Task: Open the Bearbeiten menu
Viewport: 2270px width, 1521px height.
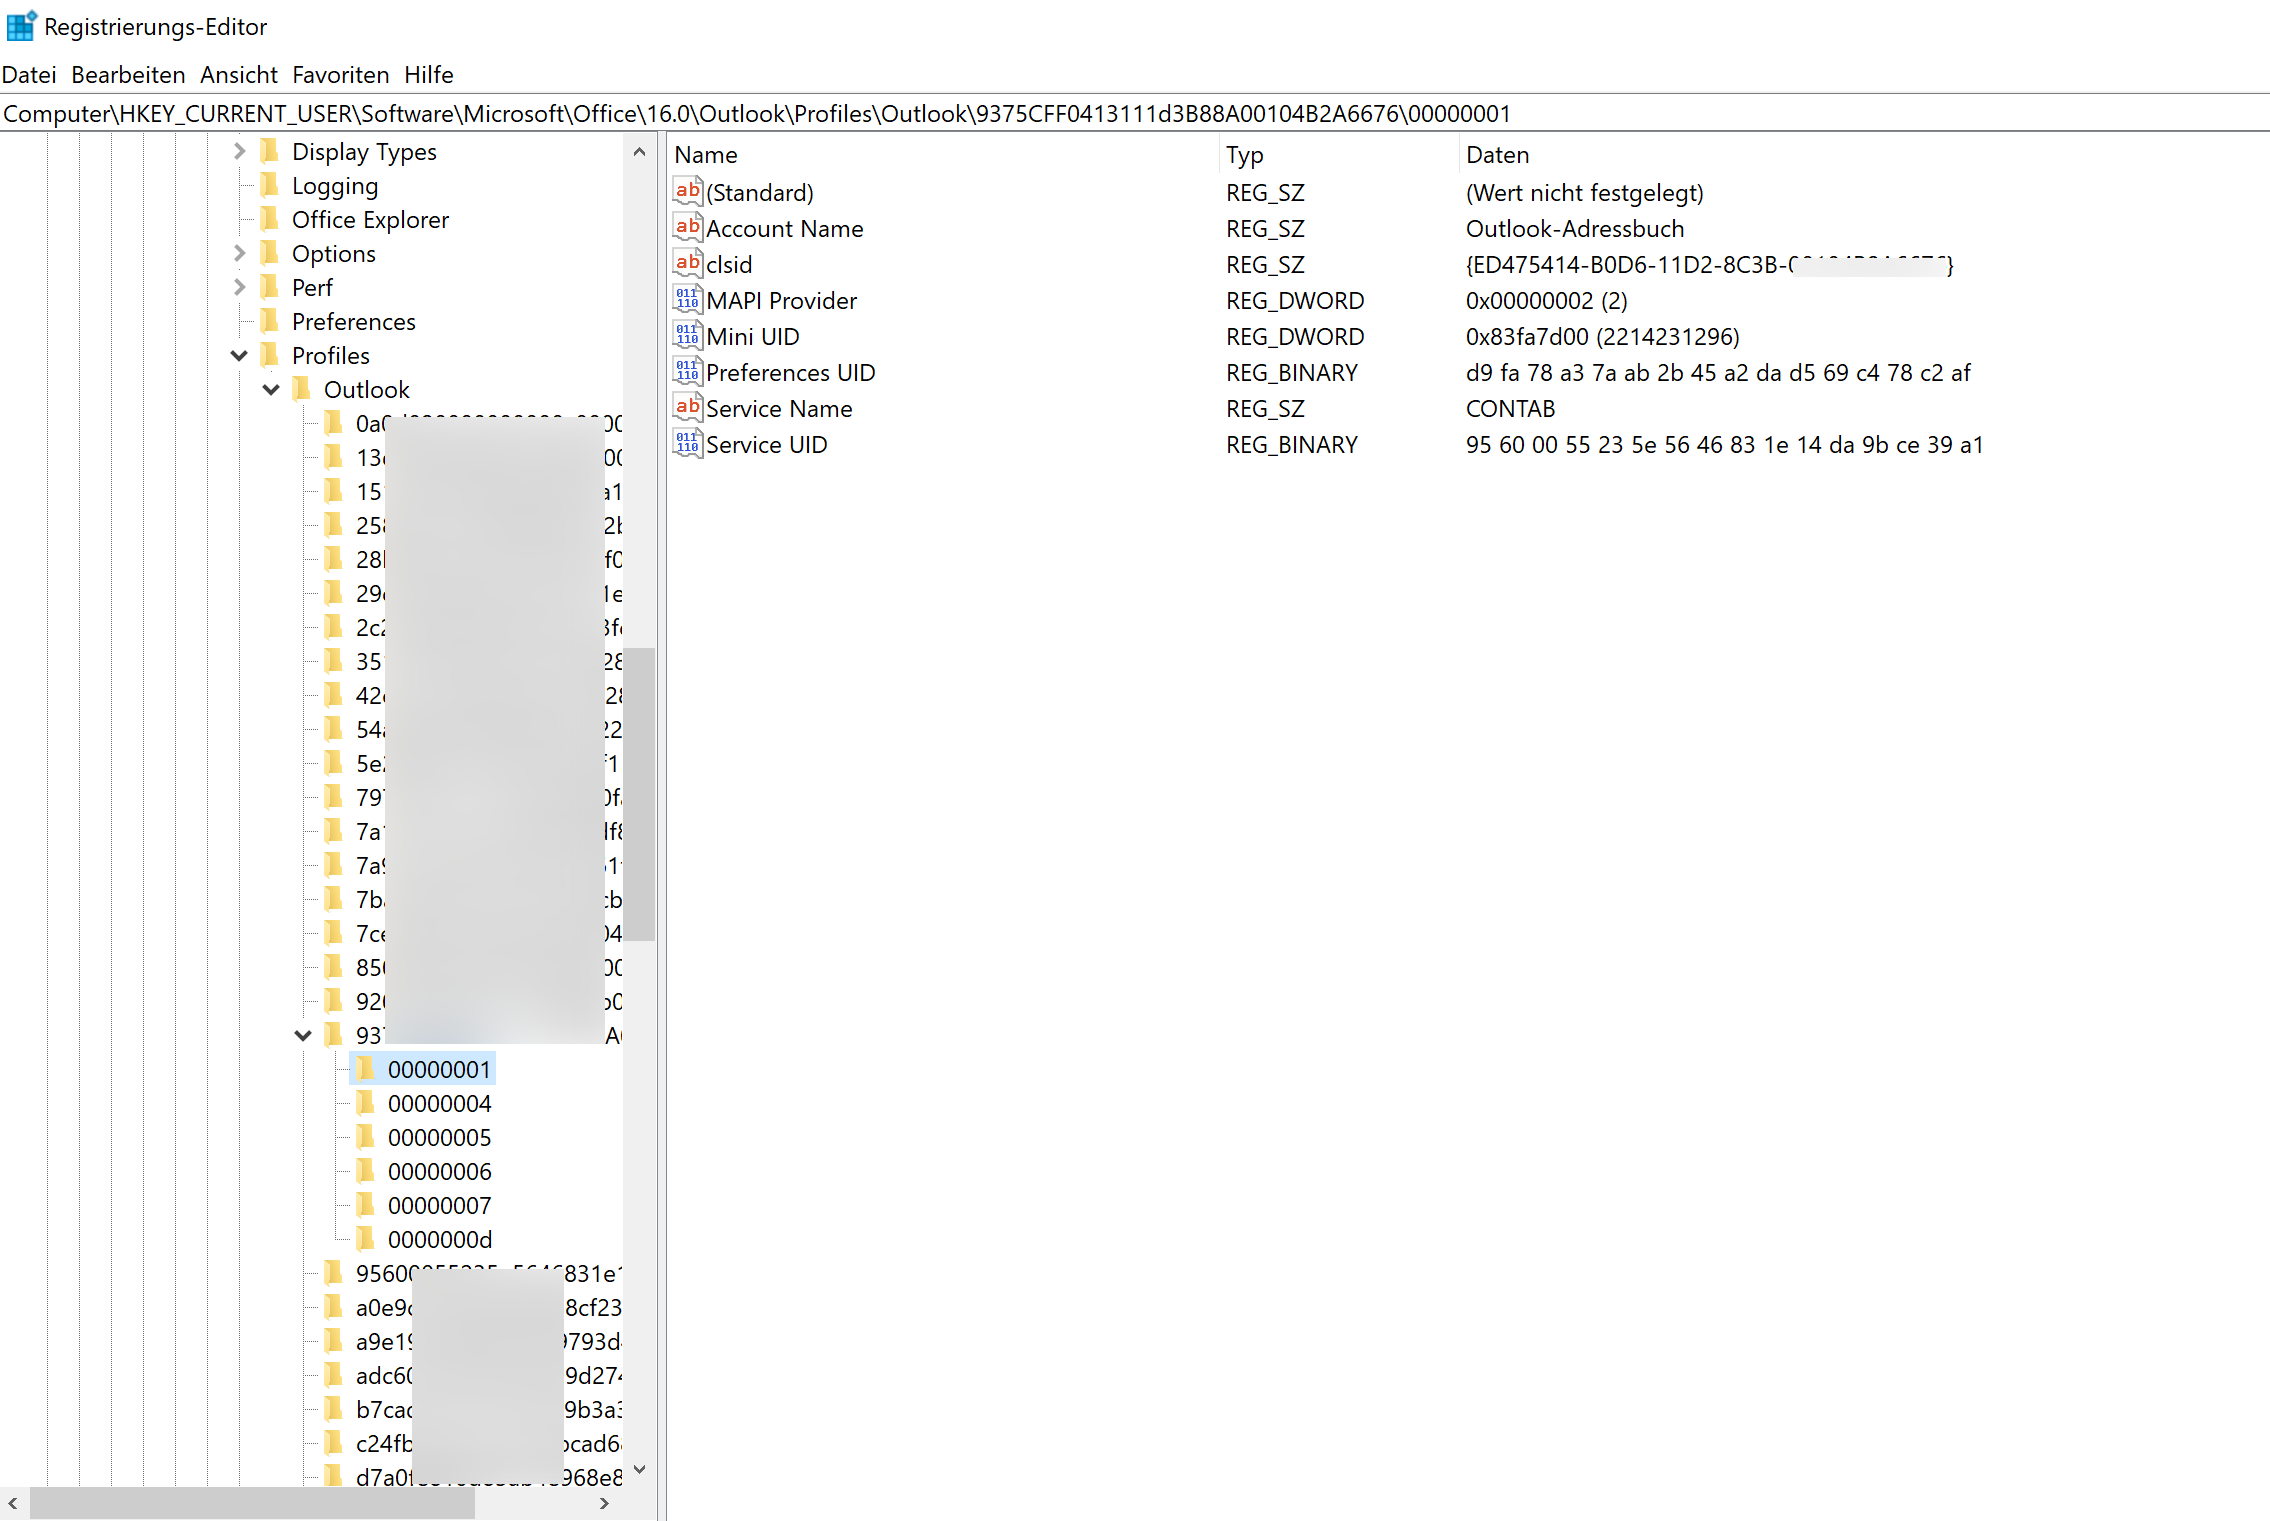Action: point(128,75)
